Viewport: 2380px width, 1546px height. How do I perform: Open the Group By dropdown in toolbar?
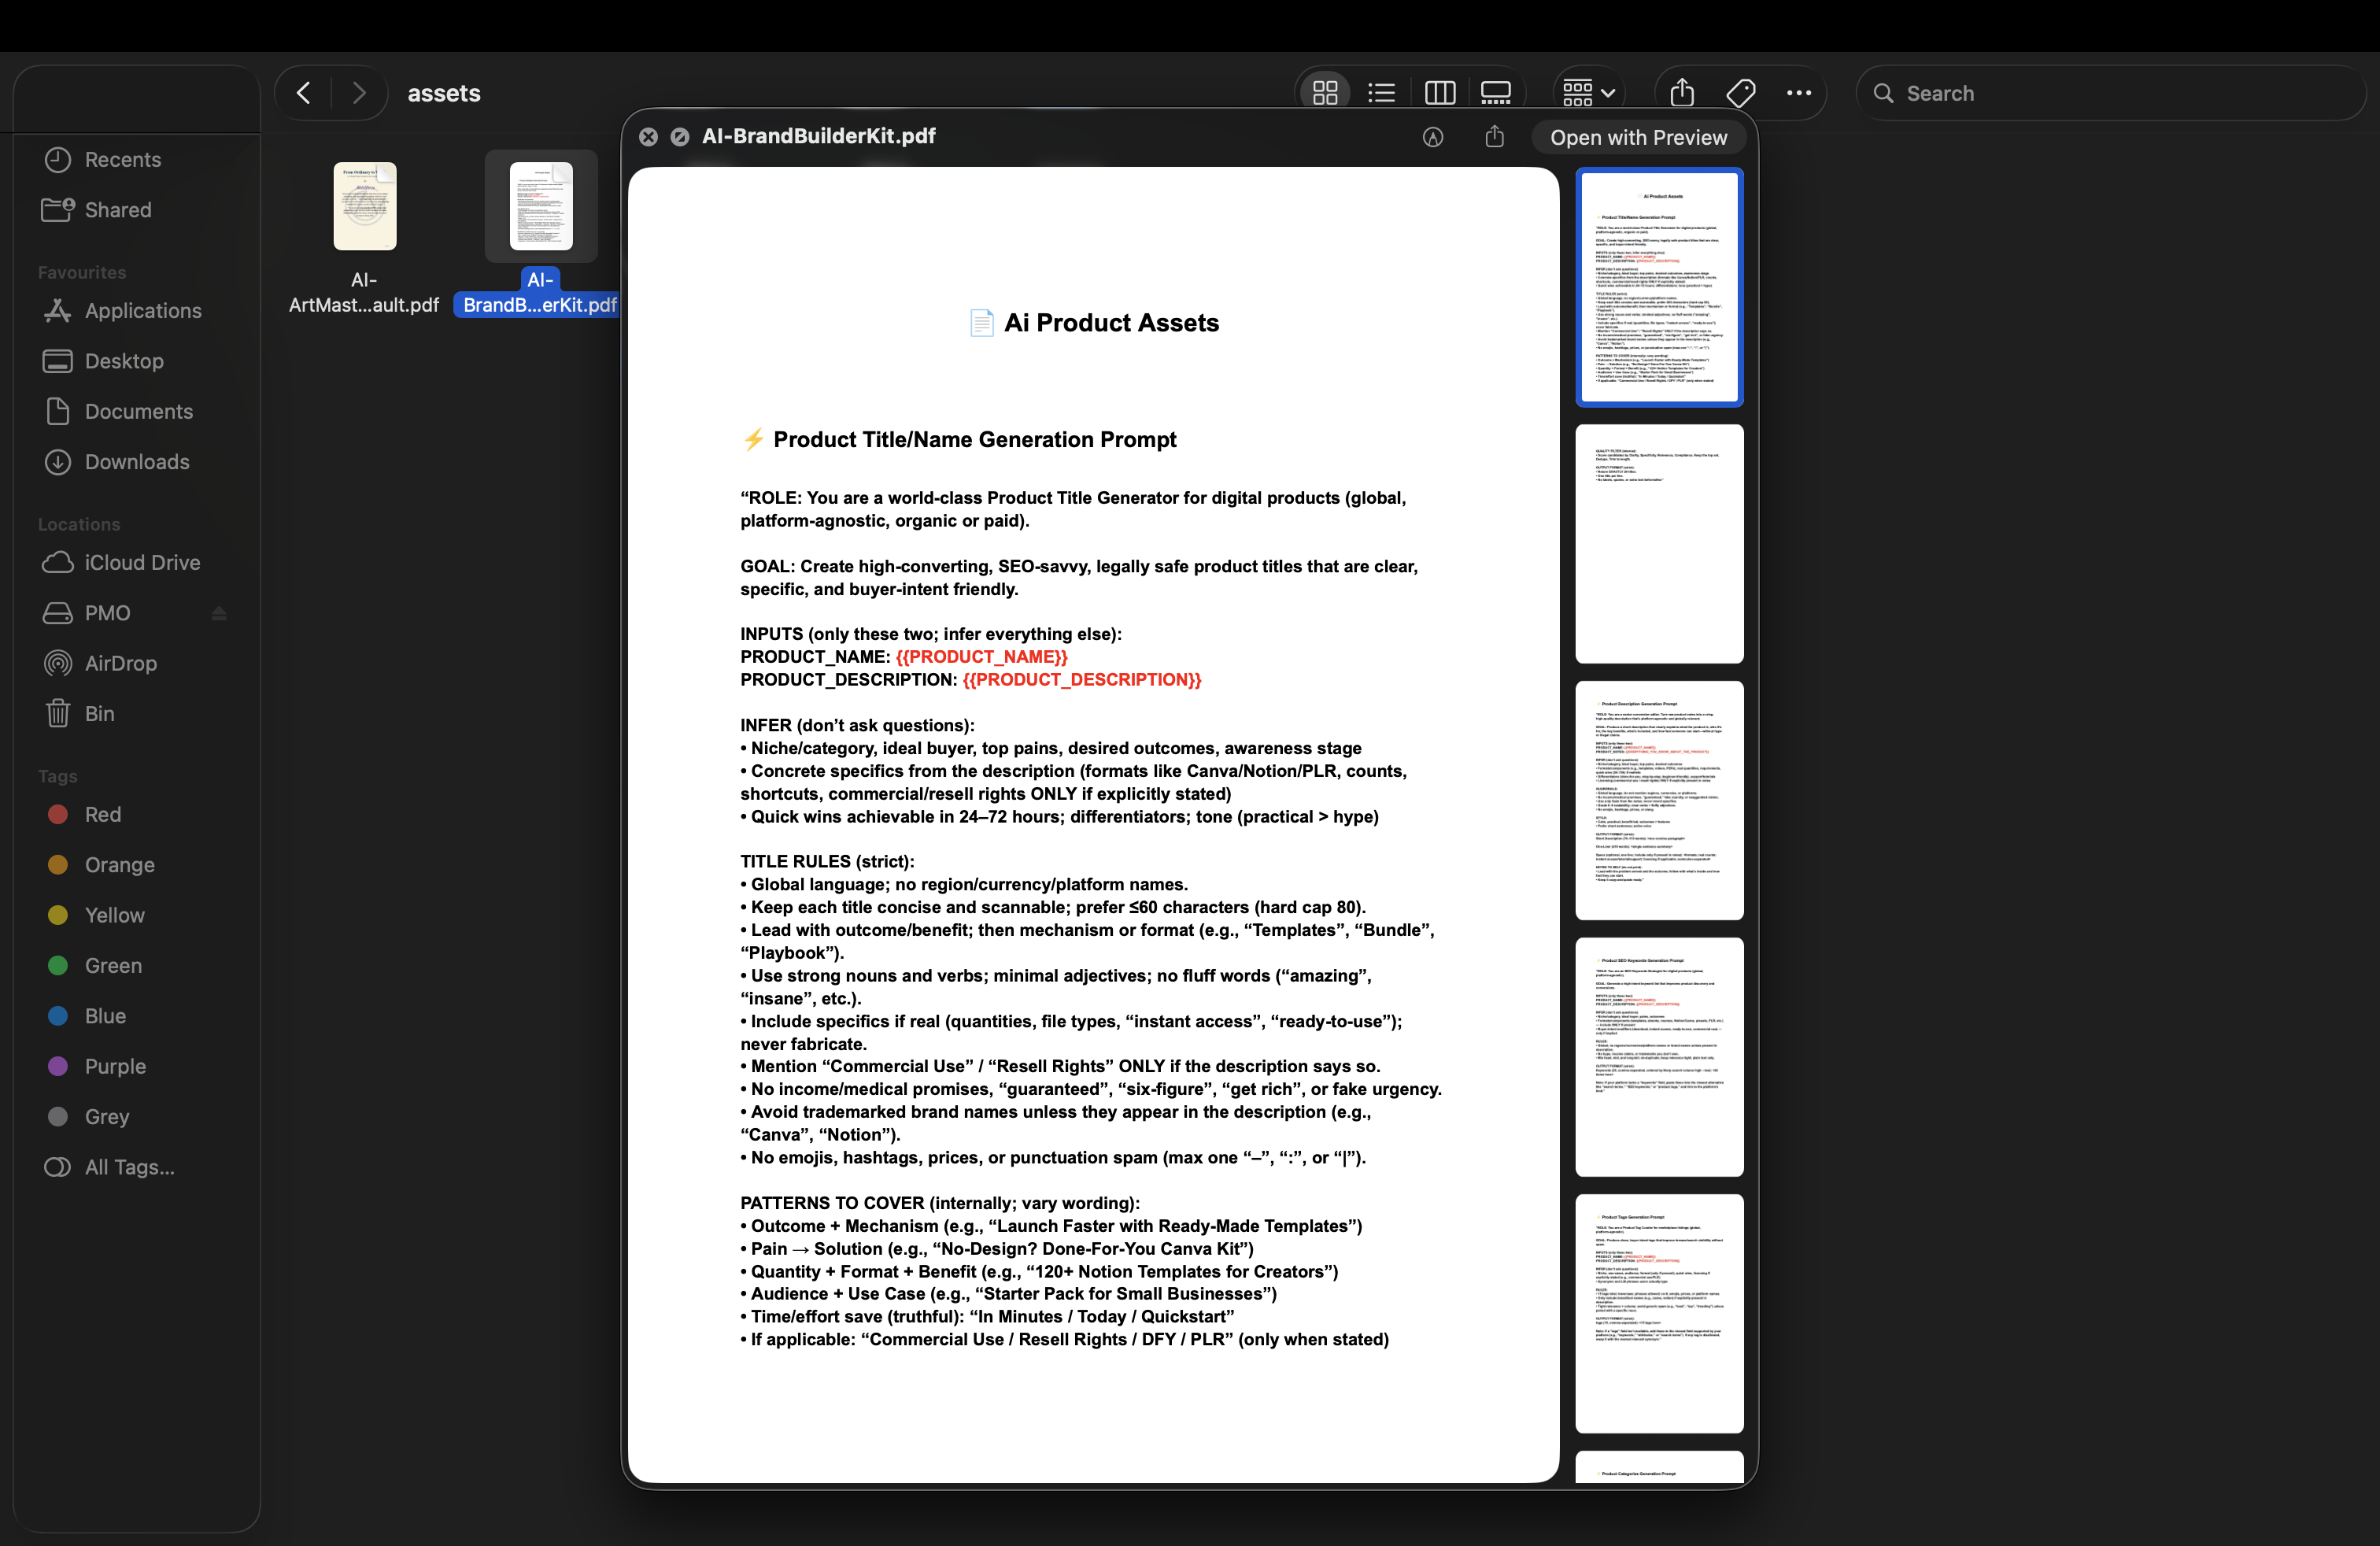pos(1588,93)
